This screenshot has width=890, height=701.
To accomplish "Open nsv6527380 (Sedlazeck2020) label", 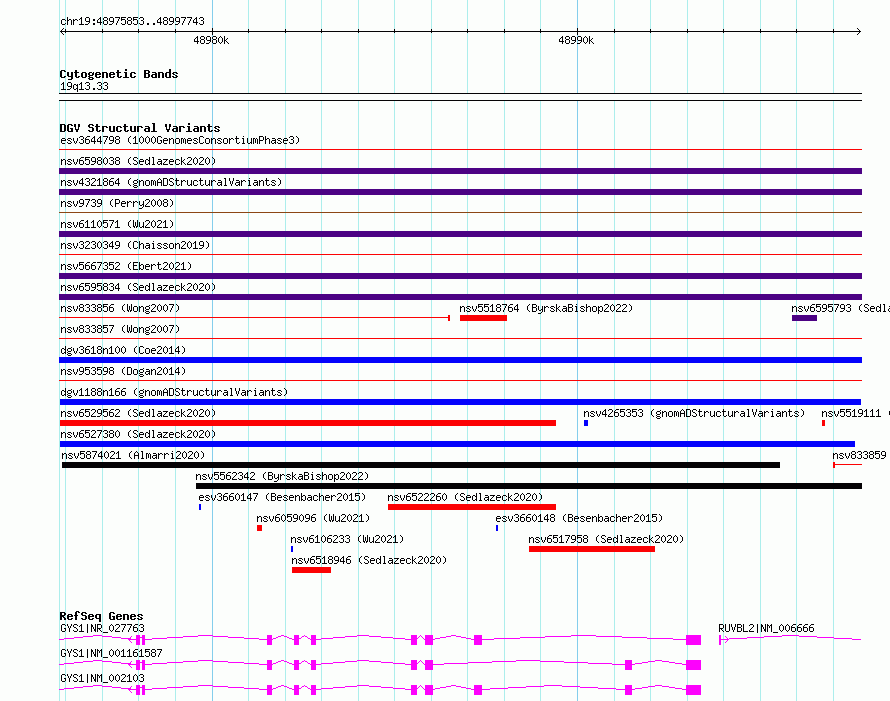I will 138,434.
